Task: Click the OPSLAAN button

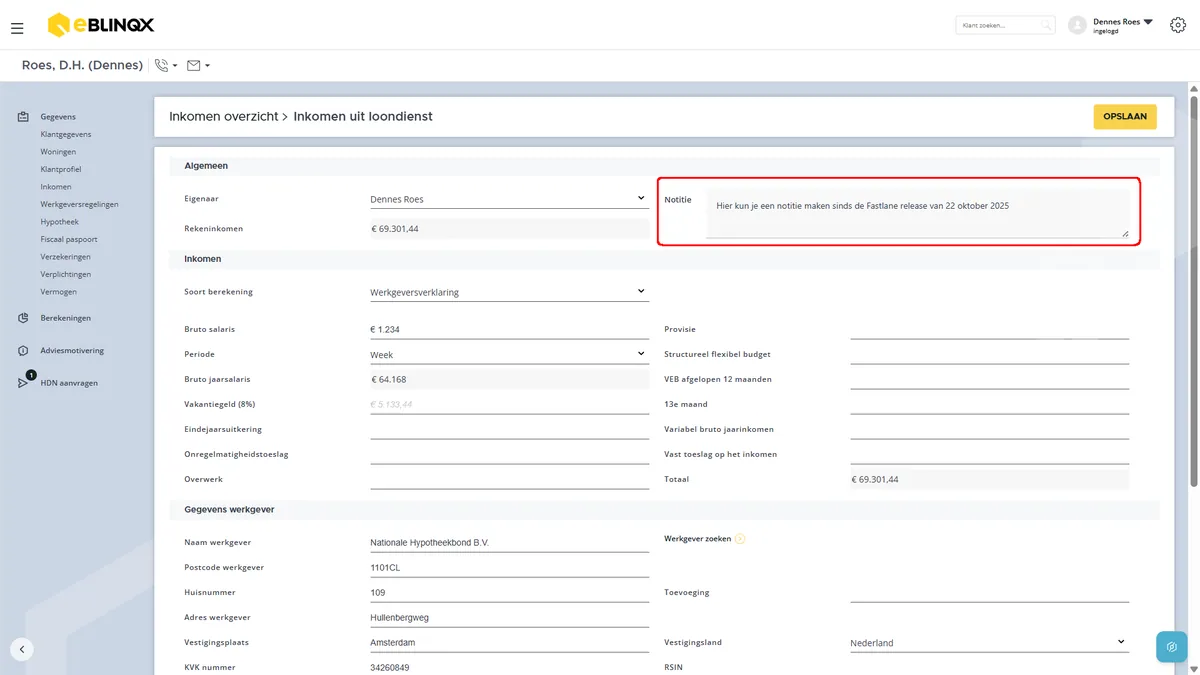Action: (1125, 117)
